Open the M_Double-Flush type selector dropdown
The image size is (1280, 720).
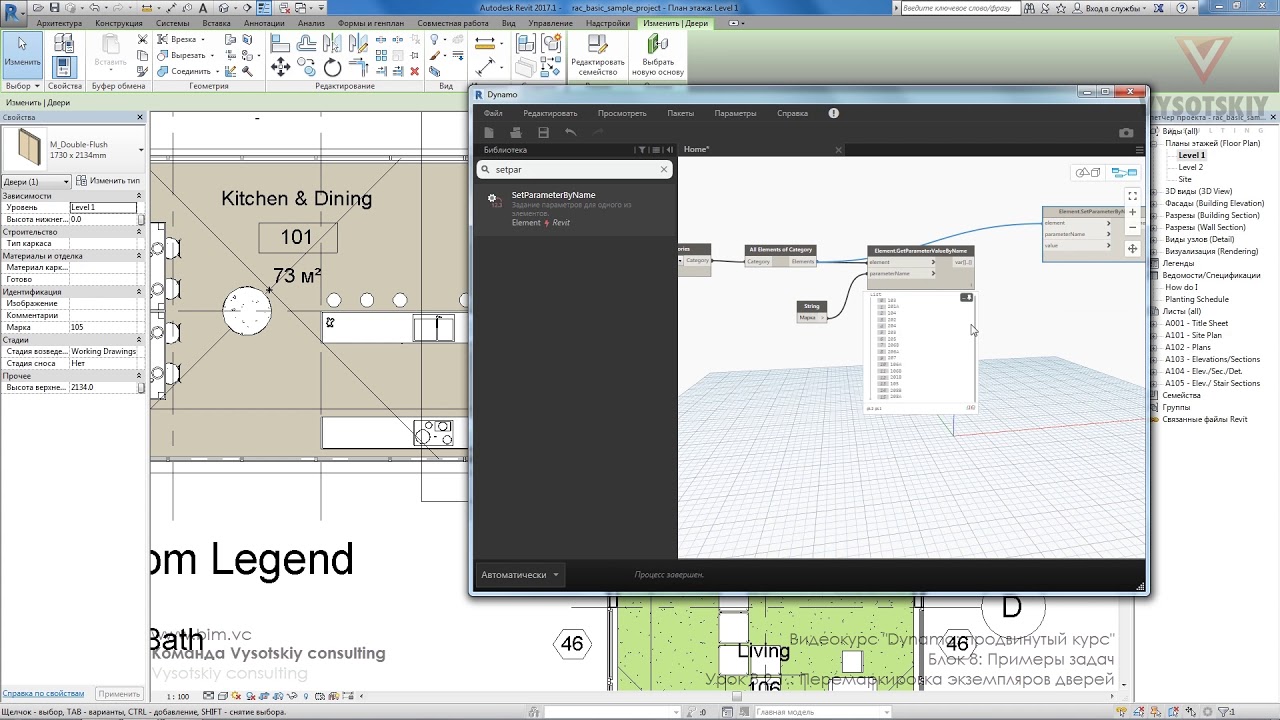pyautogui.click(x=141, y=150)
